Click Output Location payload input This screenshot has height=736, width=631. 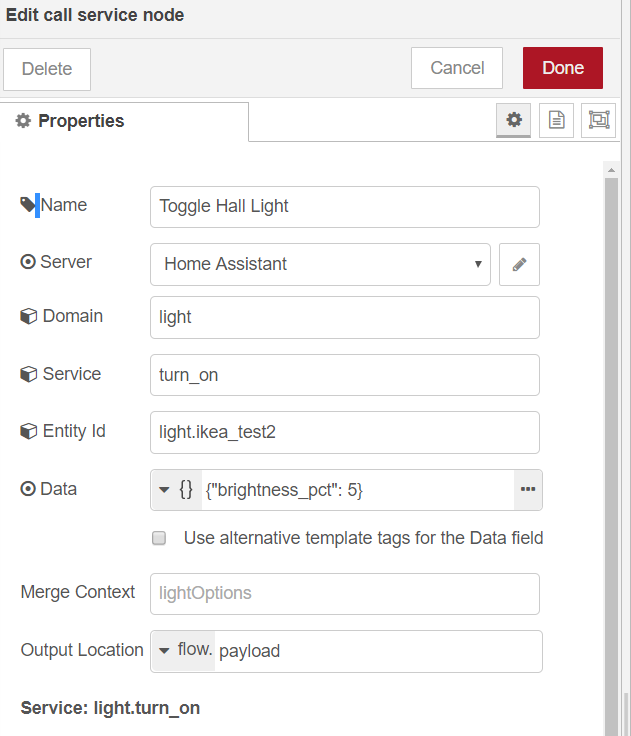(x=378, y=651)
